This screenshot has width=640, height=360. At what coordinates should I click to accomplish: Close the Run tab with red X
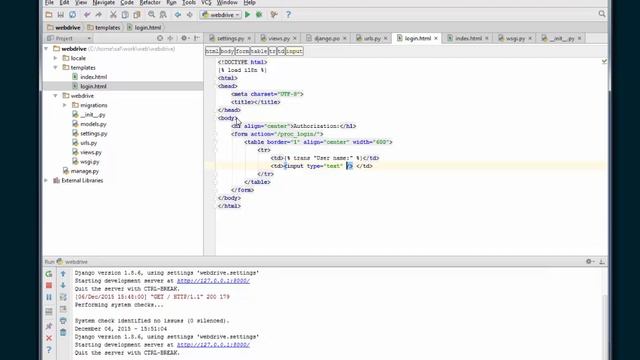click(49, 338)
